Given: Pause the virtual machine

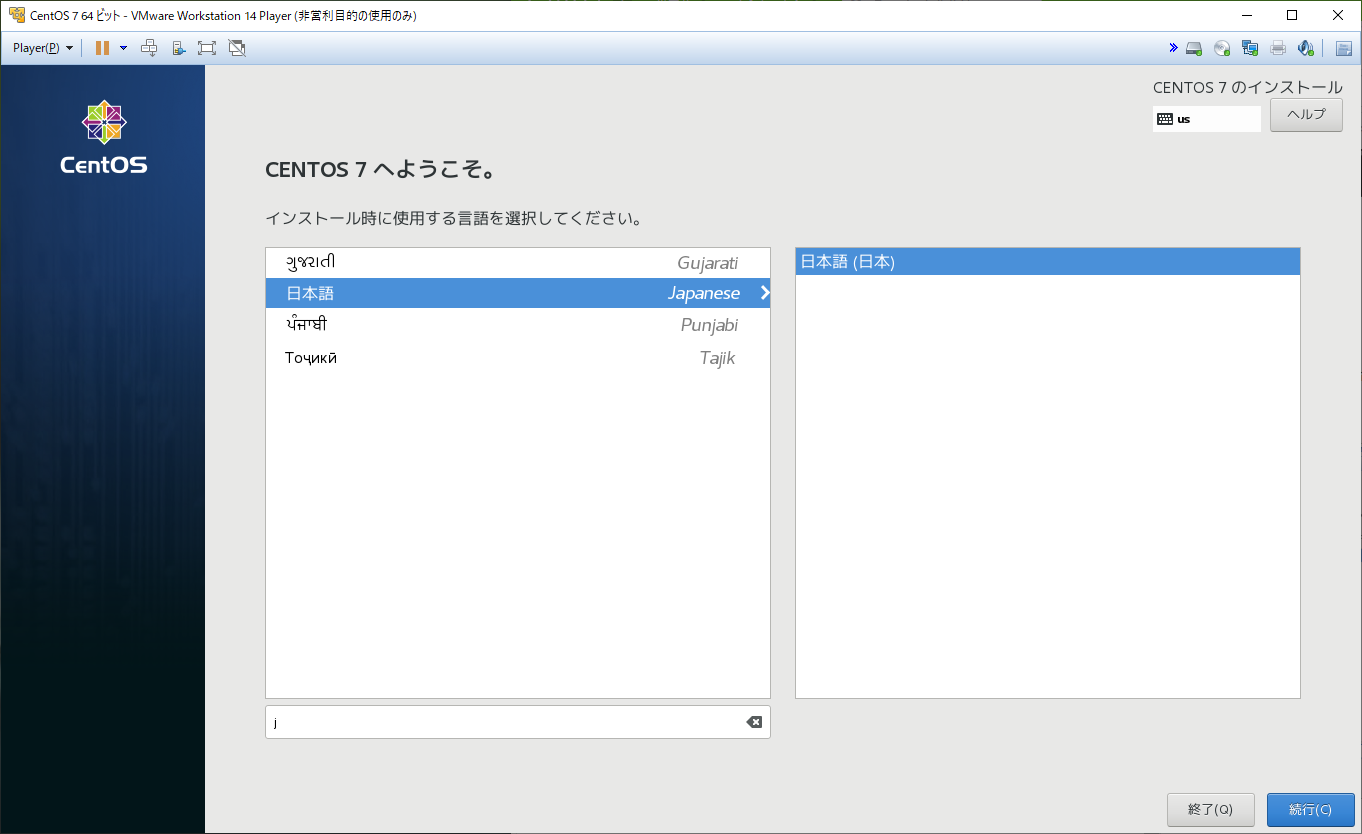Looking at the screenshot, I should point(102,48).
